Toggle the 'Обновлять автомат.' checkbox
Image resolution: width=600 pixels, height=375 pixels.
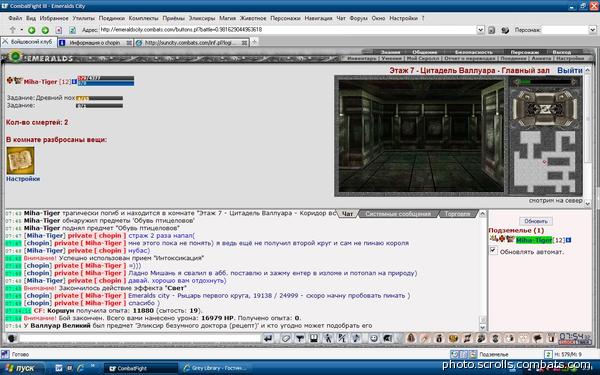coord(493,250)
